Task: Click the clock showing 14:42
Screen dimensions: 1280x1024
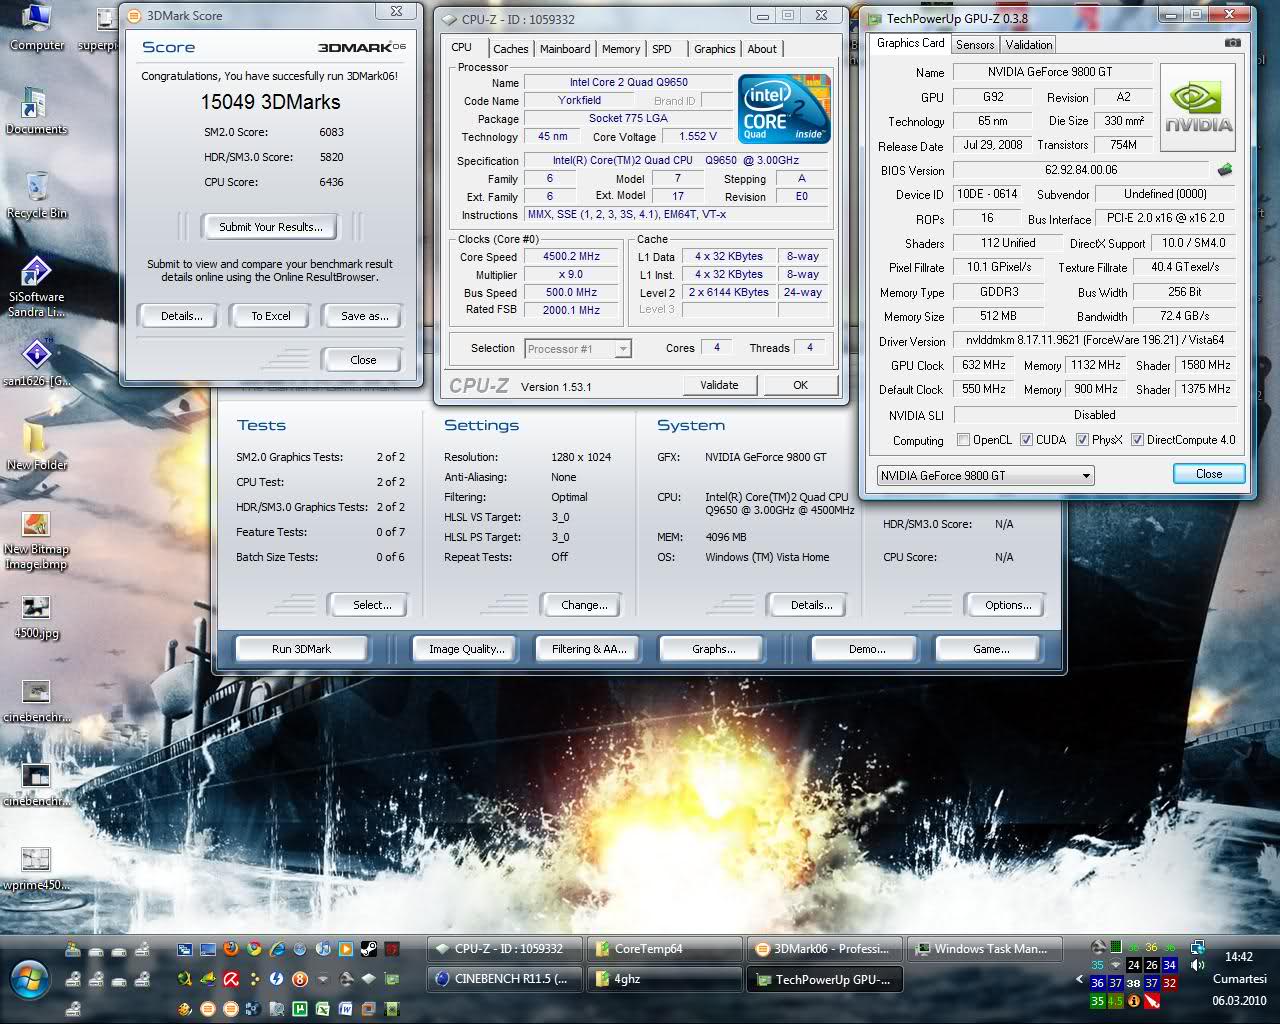Action: click(x=1239, y=957)
